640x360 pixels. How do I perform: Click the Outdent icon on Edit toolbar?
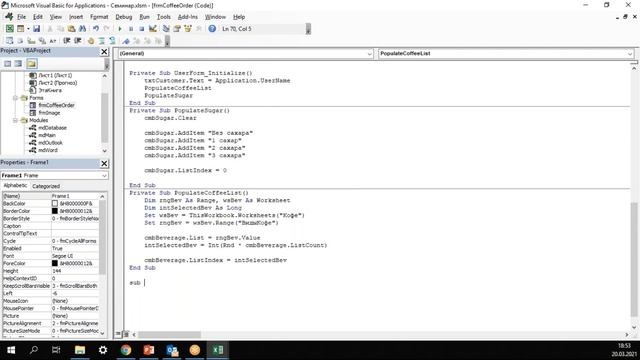pyautogui.click(x=78, y=40)
